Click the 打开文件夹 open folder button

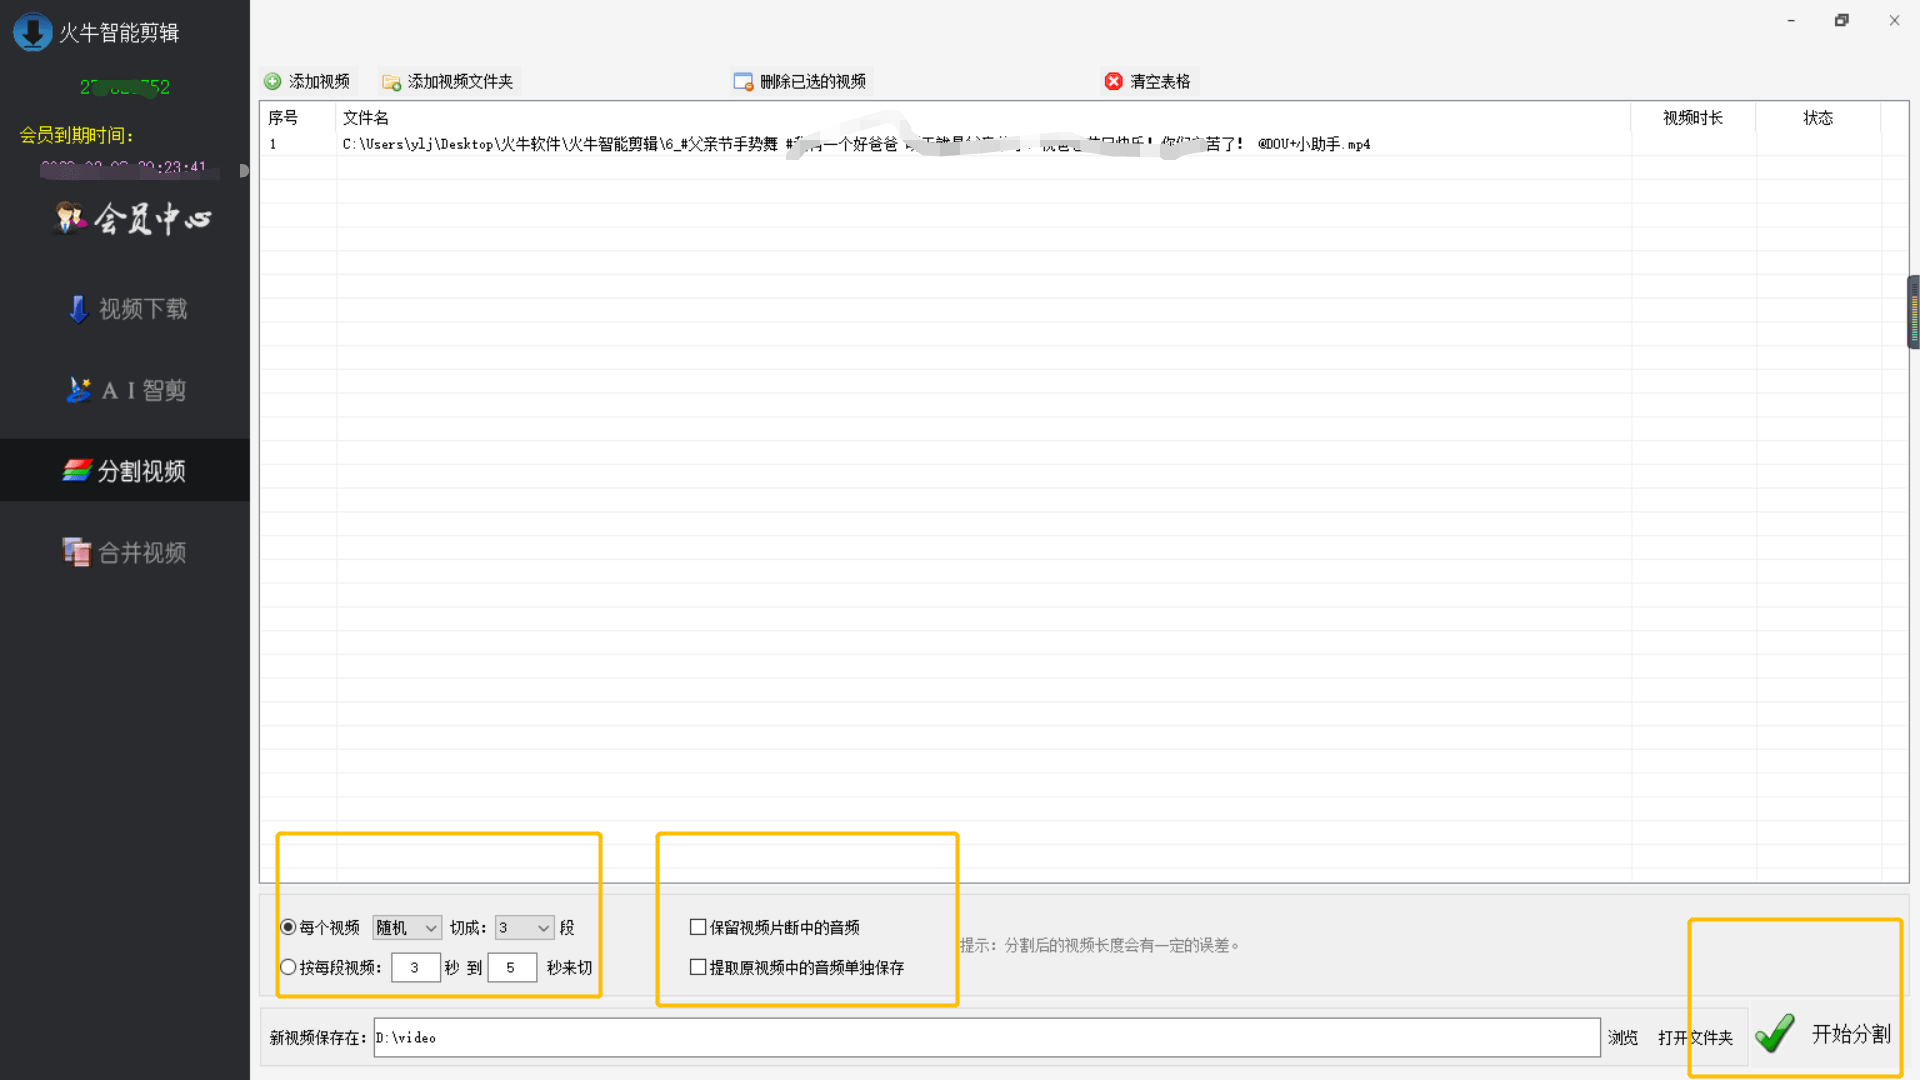[x=1694, y=1038]
